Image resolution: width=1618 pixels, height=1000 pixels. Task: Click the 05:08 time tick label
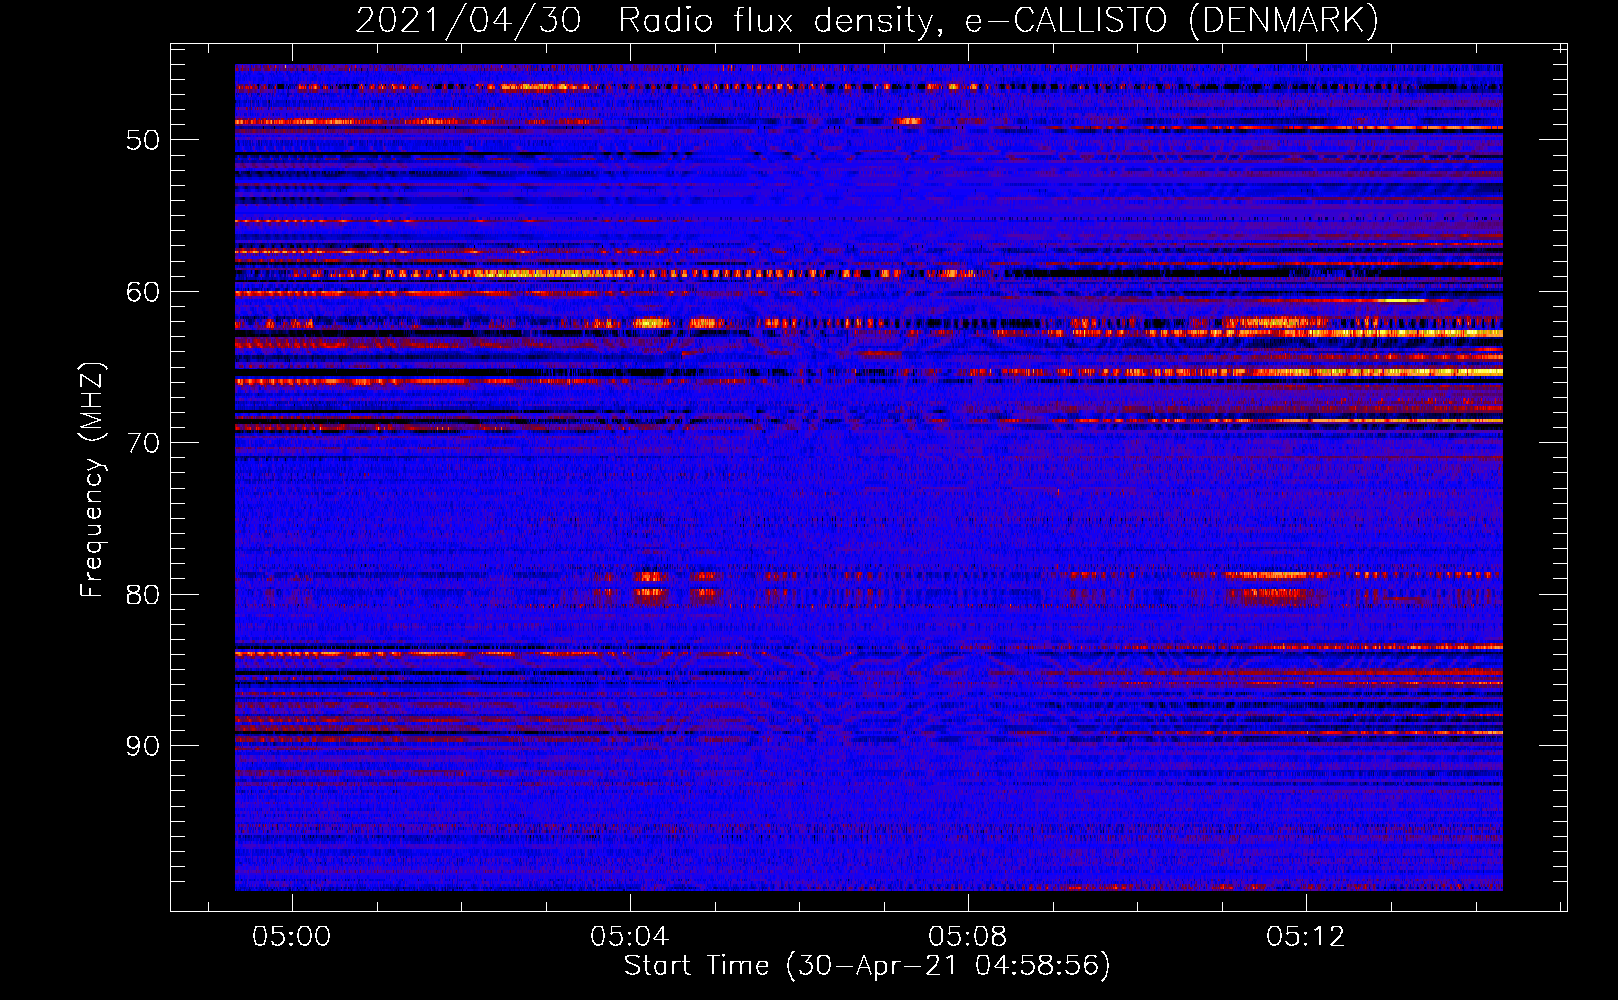tap(968, 937)
